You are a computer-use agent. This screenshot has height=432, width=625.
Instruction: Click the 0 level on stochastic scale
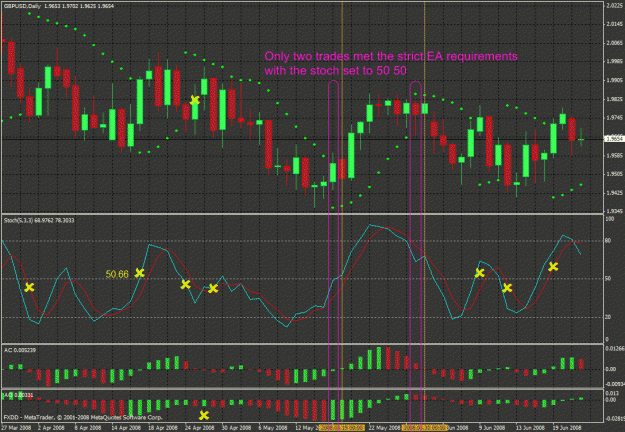coord(607,339)
